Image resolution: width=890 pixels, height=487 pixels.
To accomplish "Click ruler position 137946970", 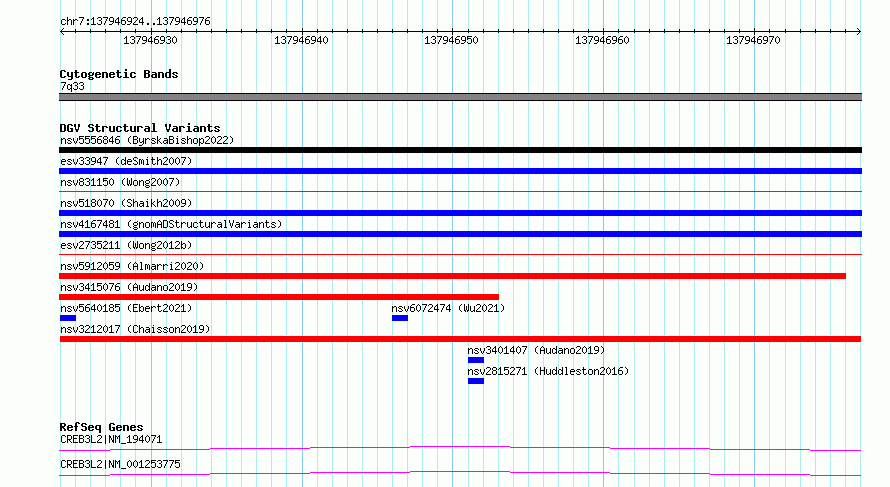I will [x=753, y=40].
